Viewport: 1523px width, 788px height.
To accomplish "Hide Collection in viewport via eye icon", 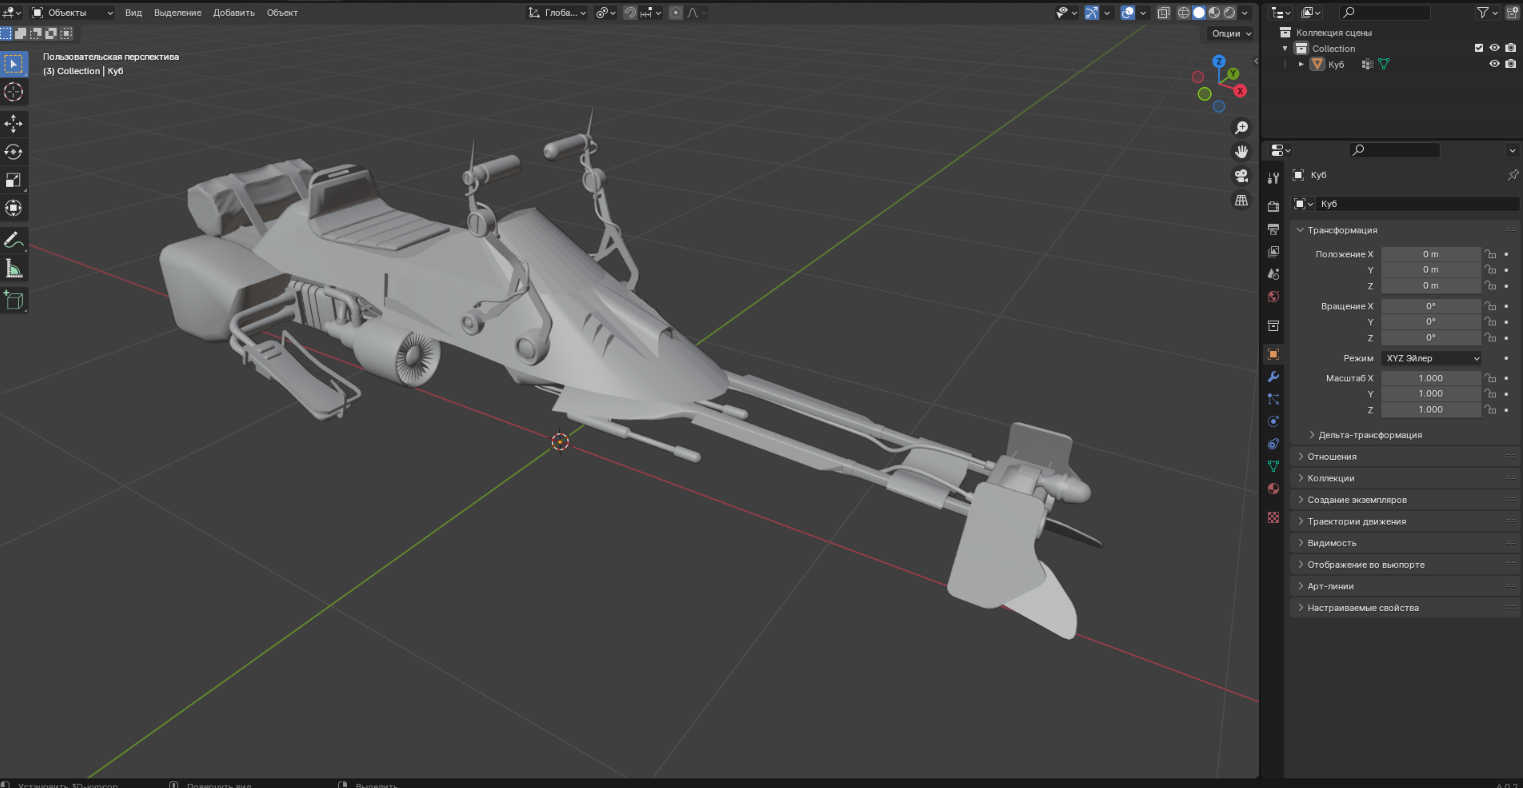I will pyautogui.click(x=1495, y=48).
